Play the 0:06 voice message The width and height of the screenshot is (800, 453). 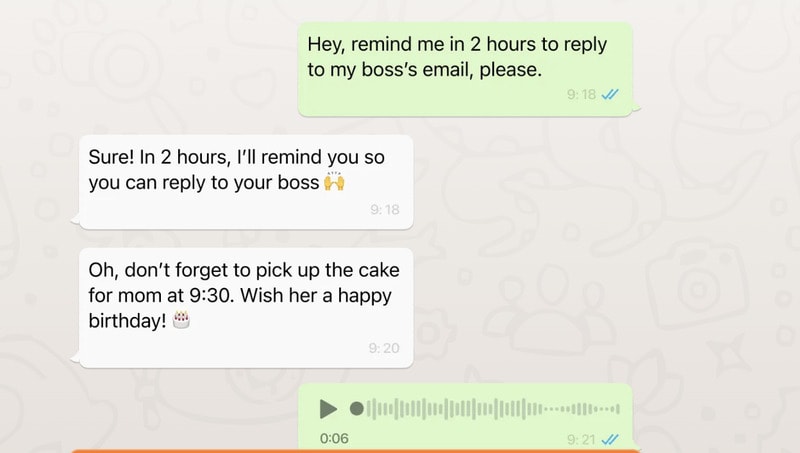[328, 409]
